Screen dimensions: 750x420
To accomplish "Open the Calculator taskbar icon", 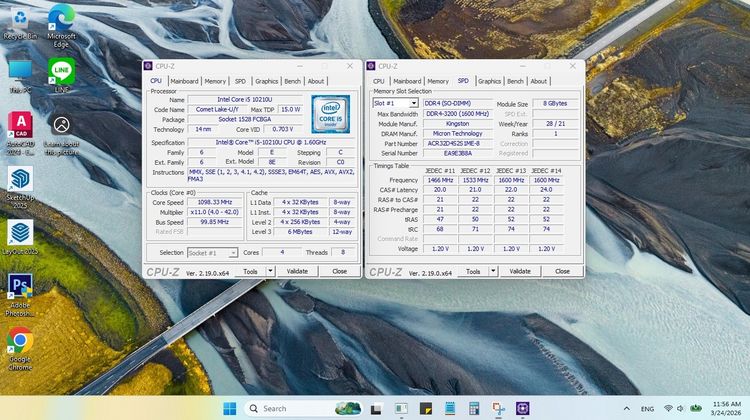I will click(x=474, y=409).
